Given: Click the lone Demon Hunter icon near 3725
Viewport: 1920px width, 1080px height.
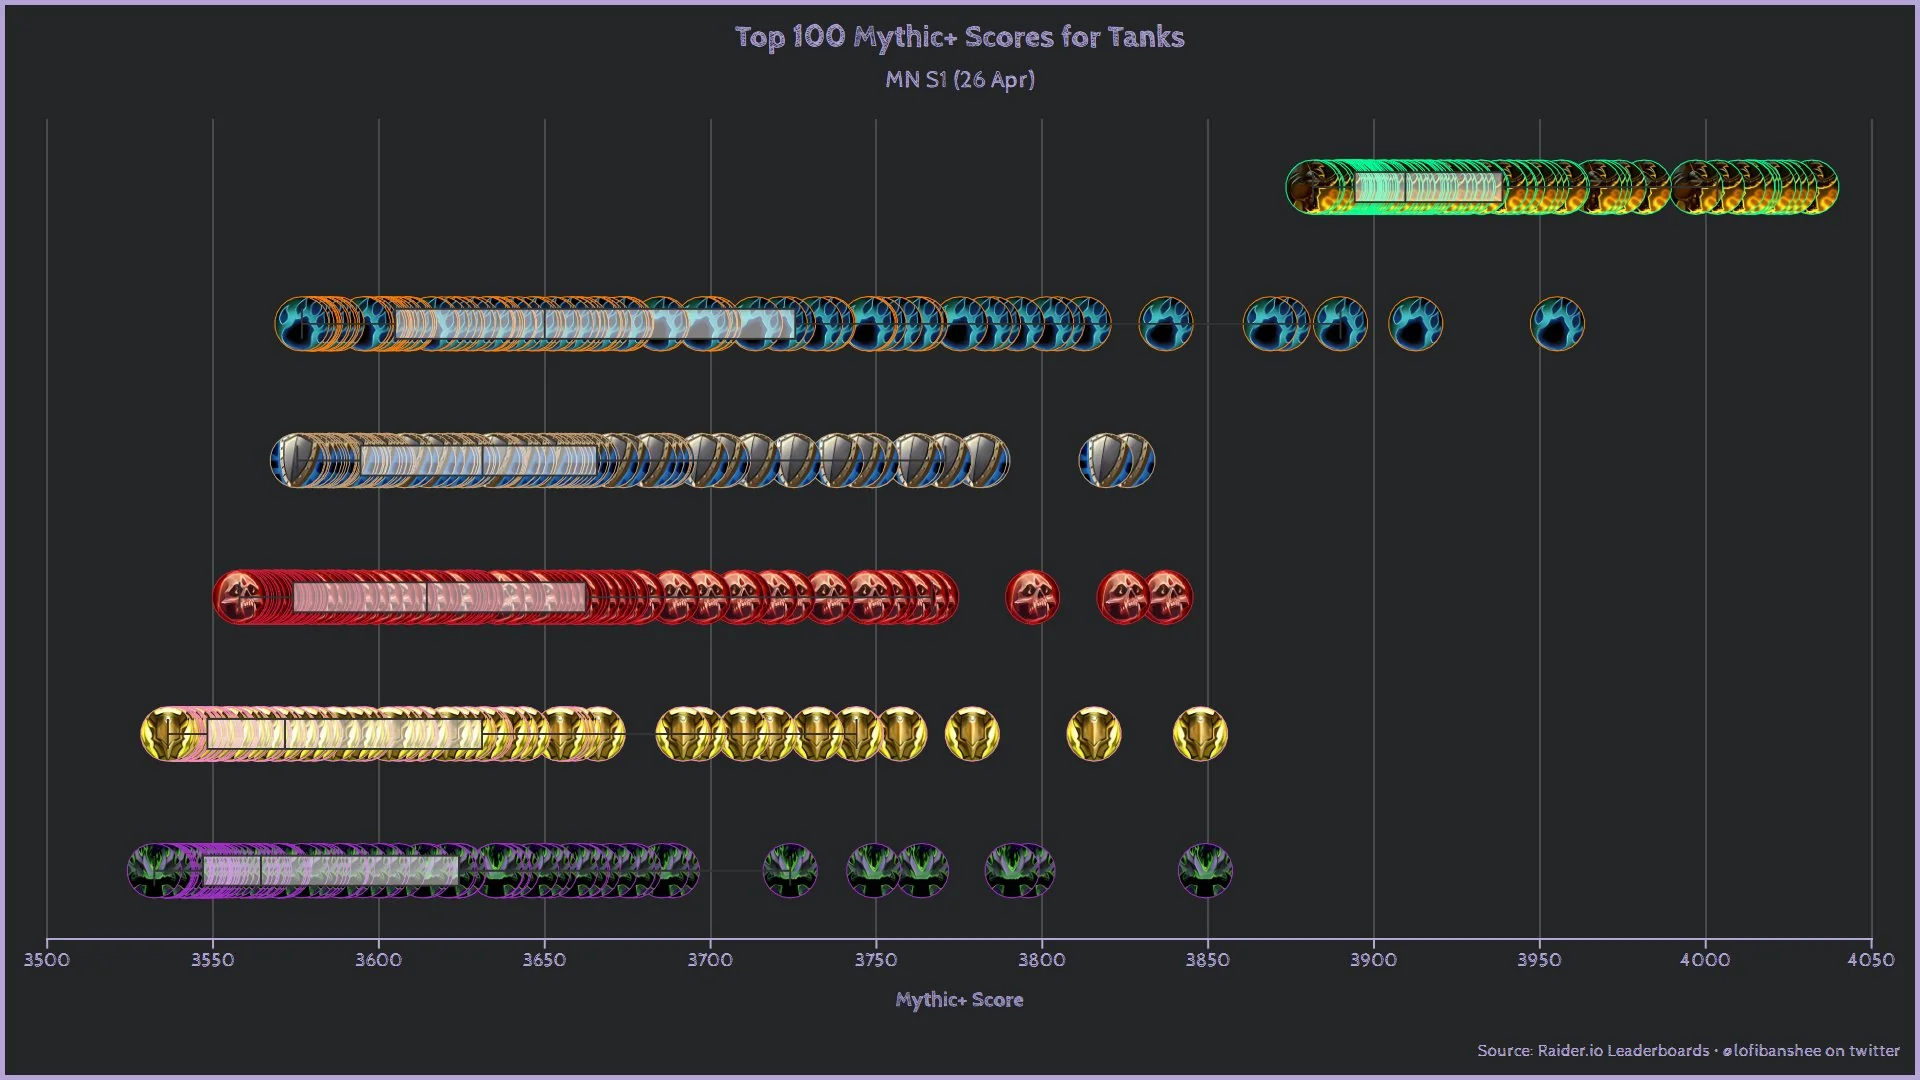Looking at the screenshot, I should coord(790,871).
